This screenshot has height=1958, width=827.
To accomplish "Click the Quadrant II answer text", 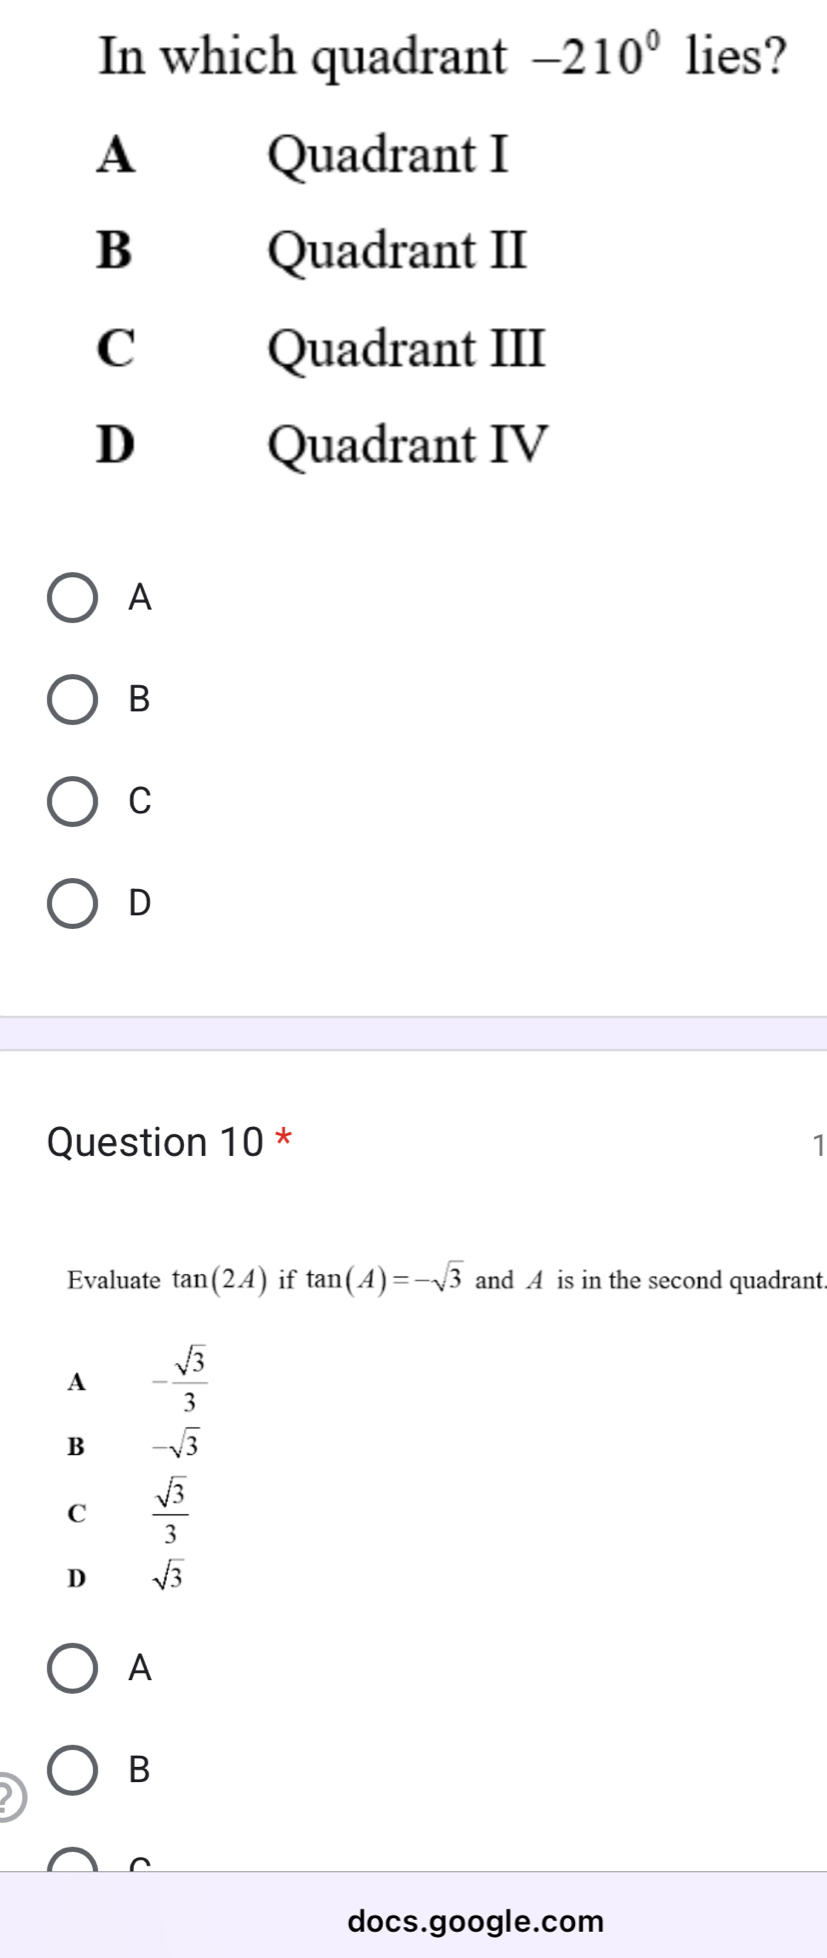I will click(397, 253).
